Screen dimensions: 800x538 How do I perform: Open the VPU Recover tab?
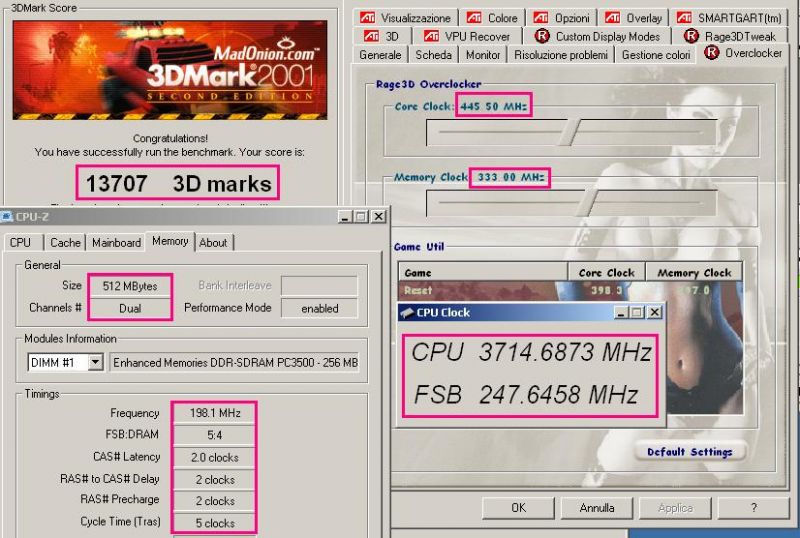tap(467, 36)
